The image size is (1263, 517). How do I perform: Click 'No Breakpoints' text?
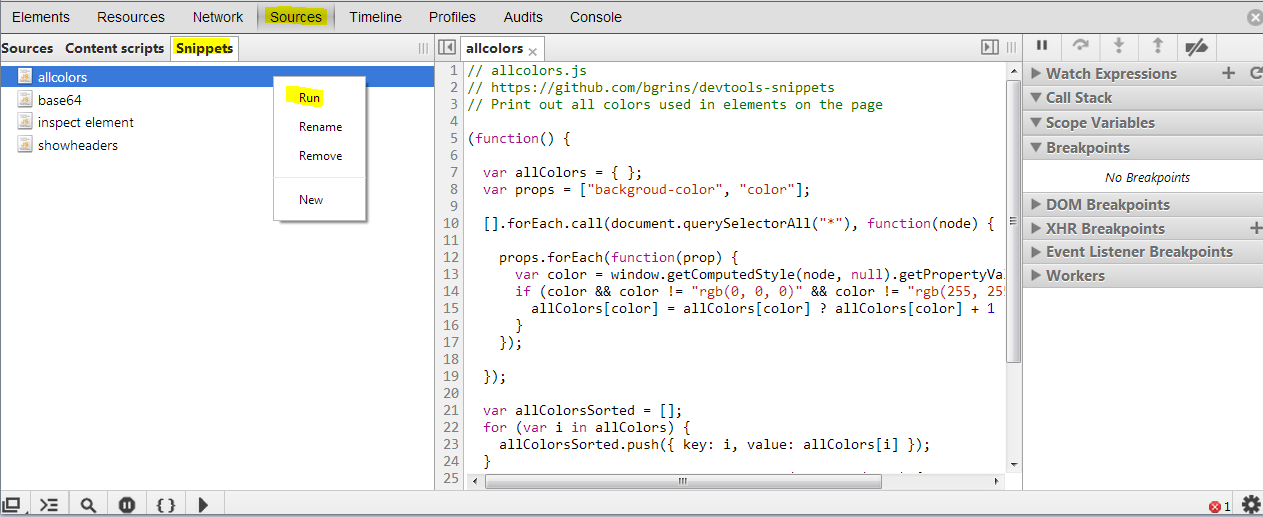1147,177
